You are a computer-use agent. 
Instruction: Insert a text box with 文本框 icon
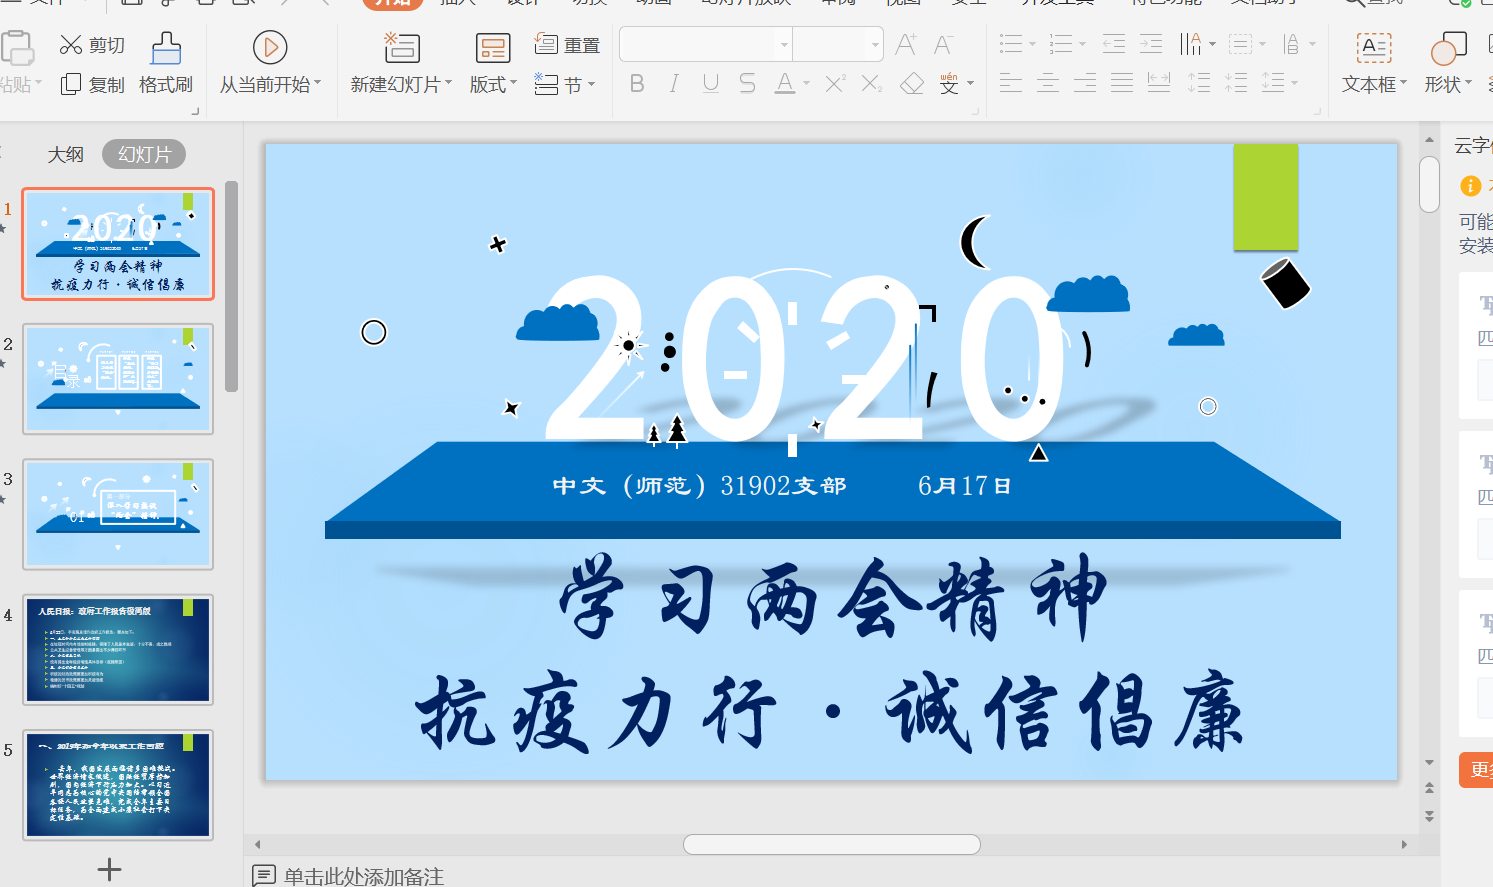(x=1374, y=48)
